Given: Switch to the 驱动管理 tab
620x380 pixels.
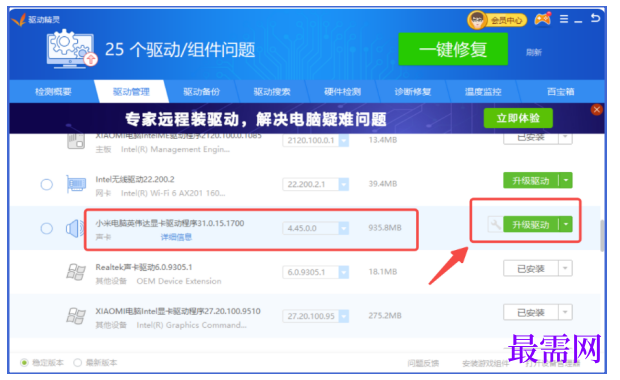Looking at the screenshot, I should (131, 92).
